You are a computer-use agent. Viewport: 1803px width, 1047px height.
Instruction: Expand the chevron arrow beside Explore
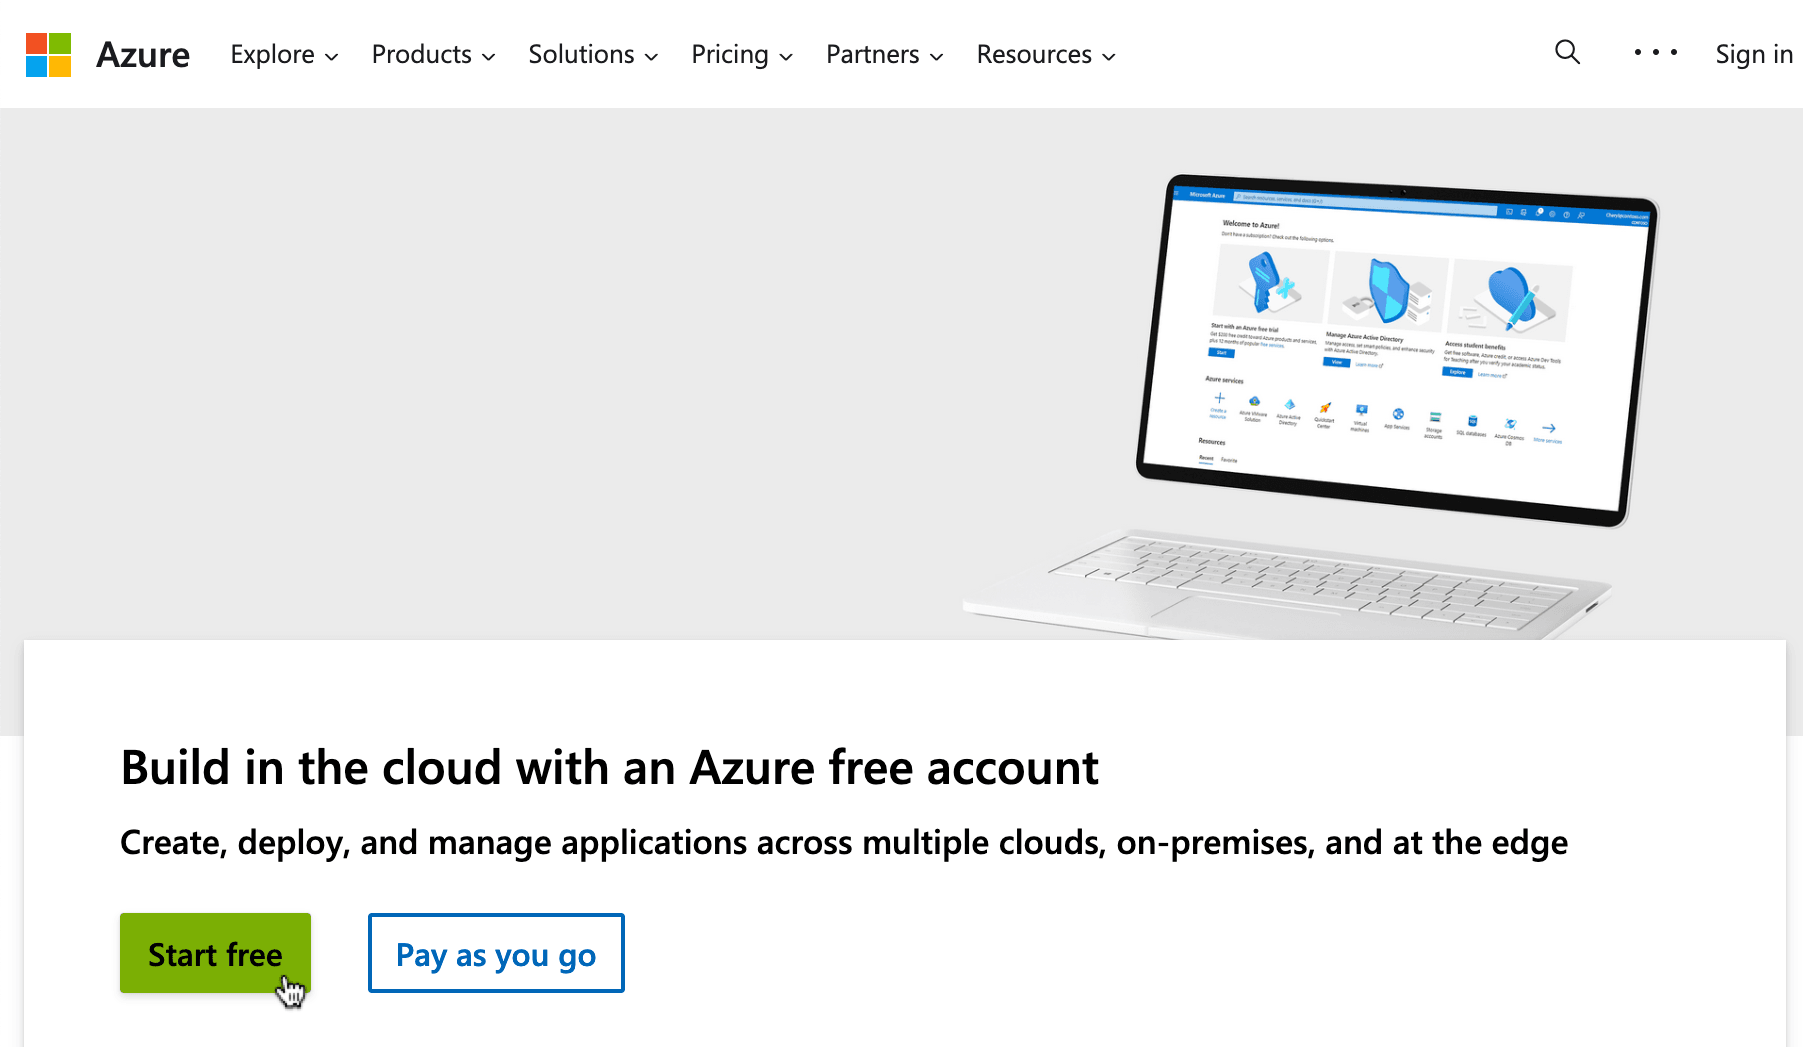click(x=332, y=57)
